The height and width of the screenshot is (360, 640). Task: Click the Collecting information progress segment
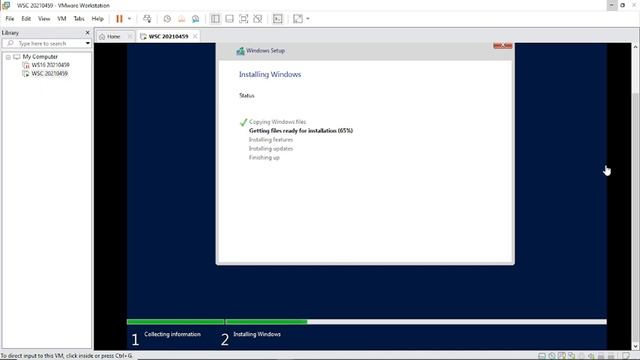[x=176, y=322]
